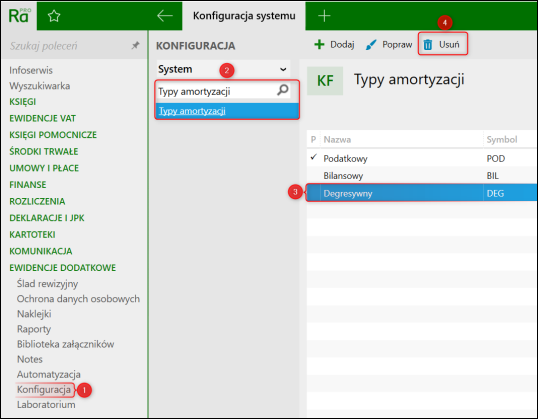This screenshot has width=538, height=419.
Task: Open Ślad rewizyjny in the sidebar
Action: (x=47, y=284)
